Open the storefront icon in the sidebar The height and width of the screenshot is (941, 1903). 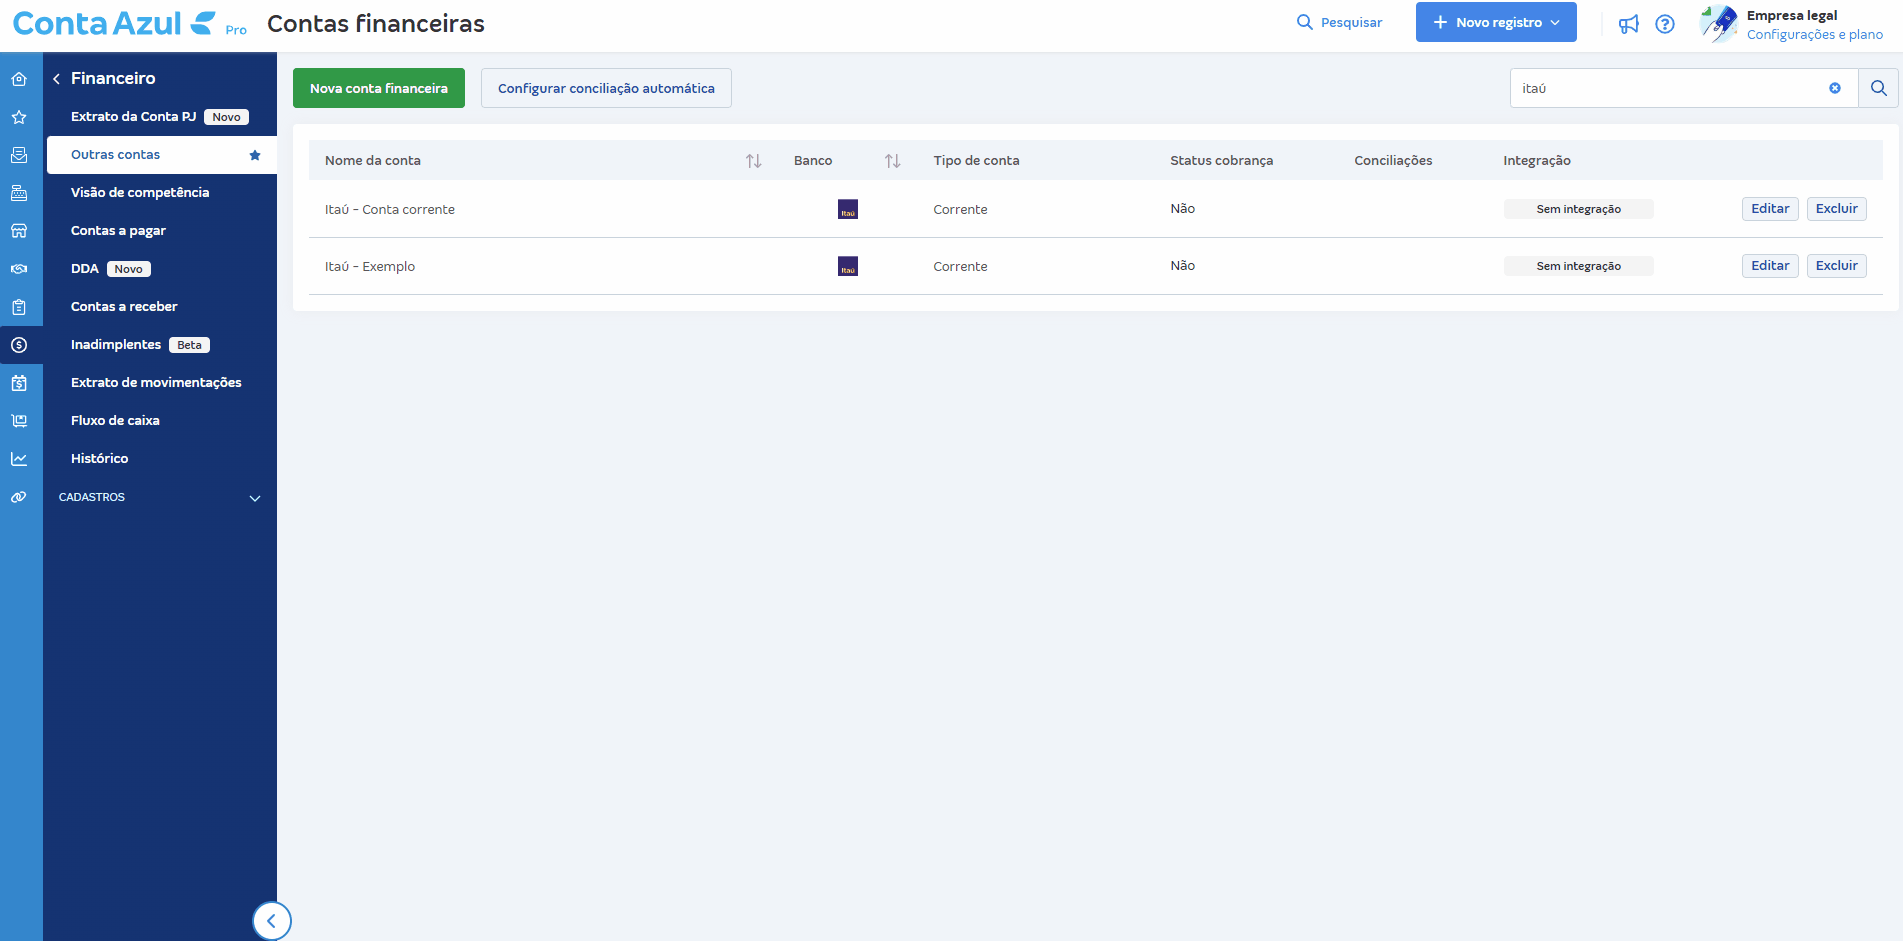pos(19,231)
